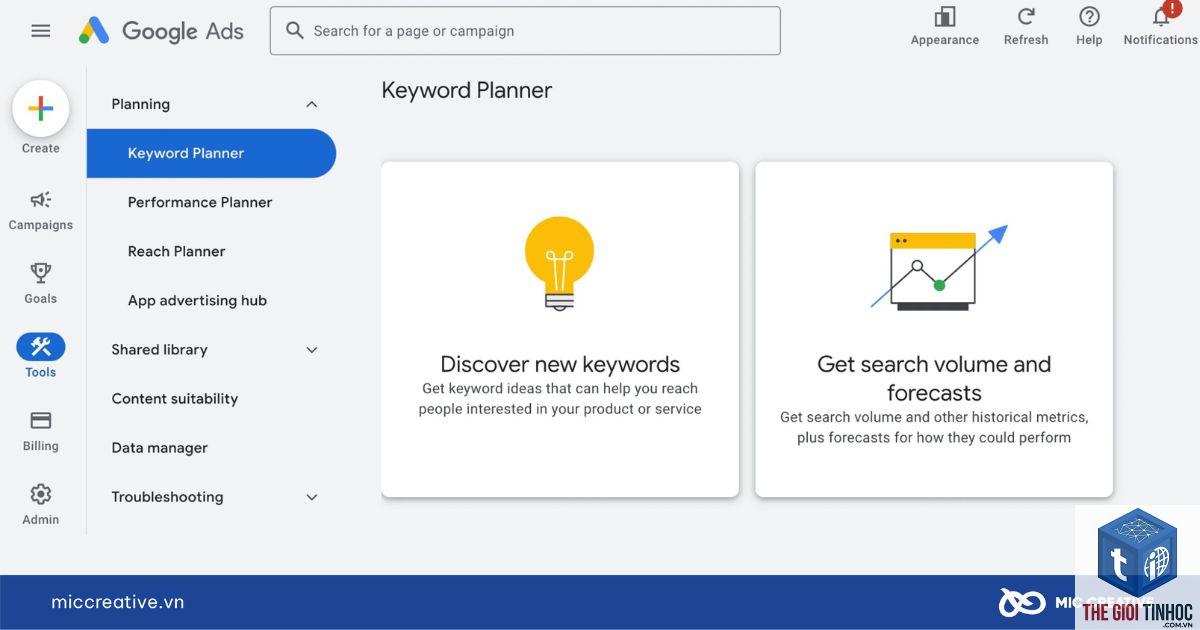Click the Refresh icon

click(1026, 17)
